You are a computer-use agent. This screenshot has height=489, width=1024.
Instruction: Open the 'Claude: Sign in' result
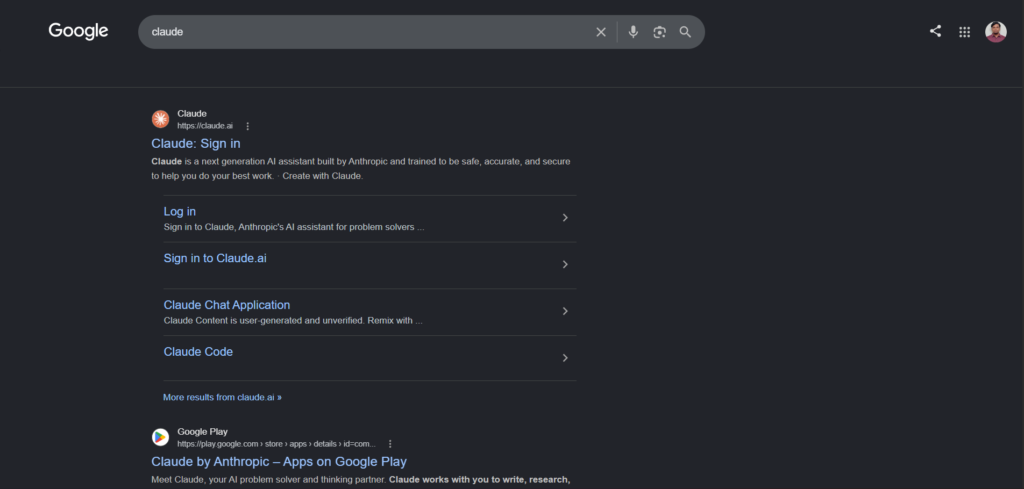tap(196, 144)
